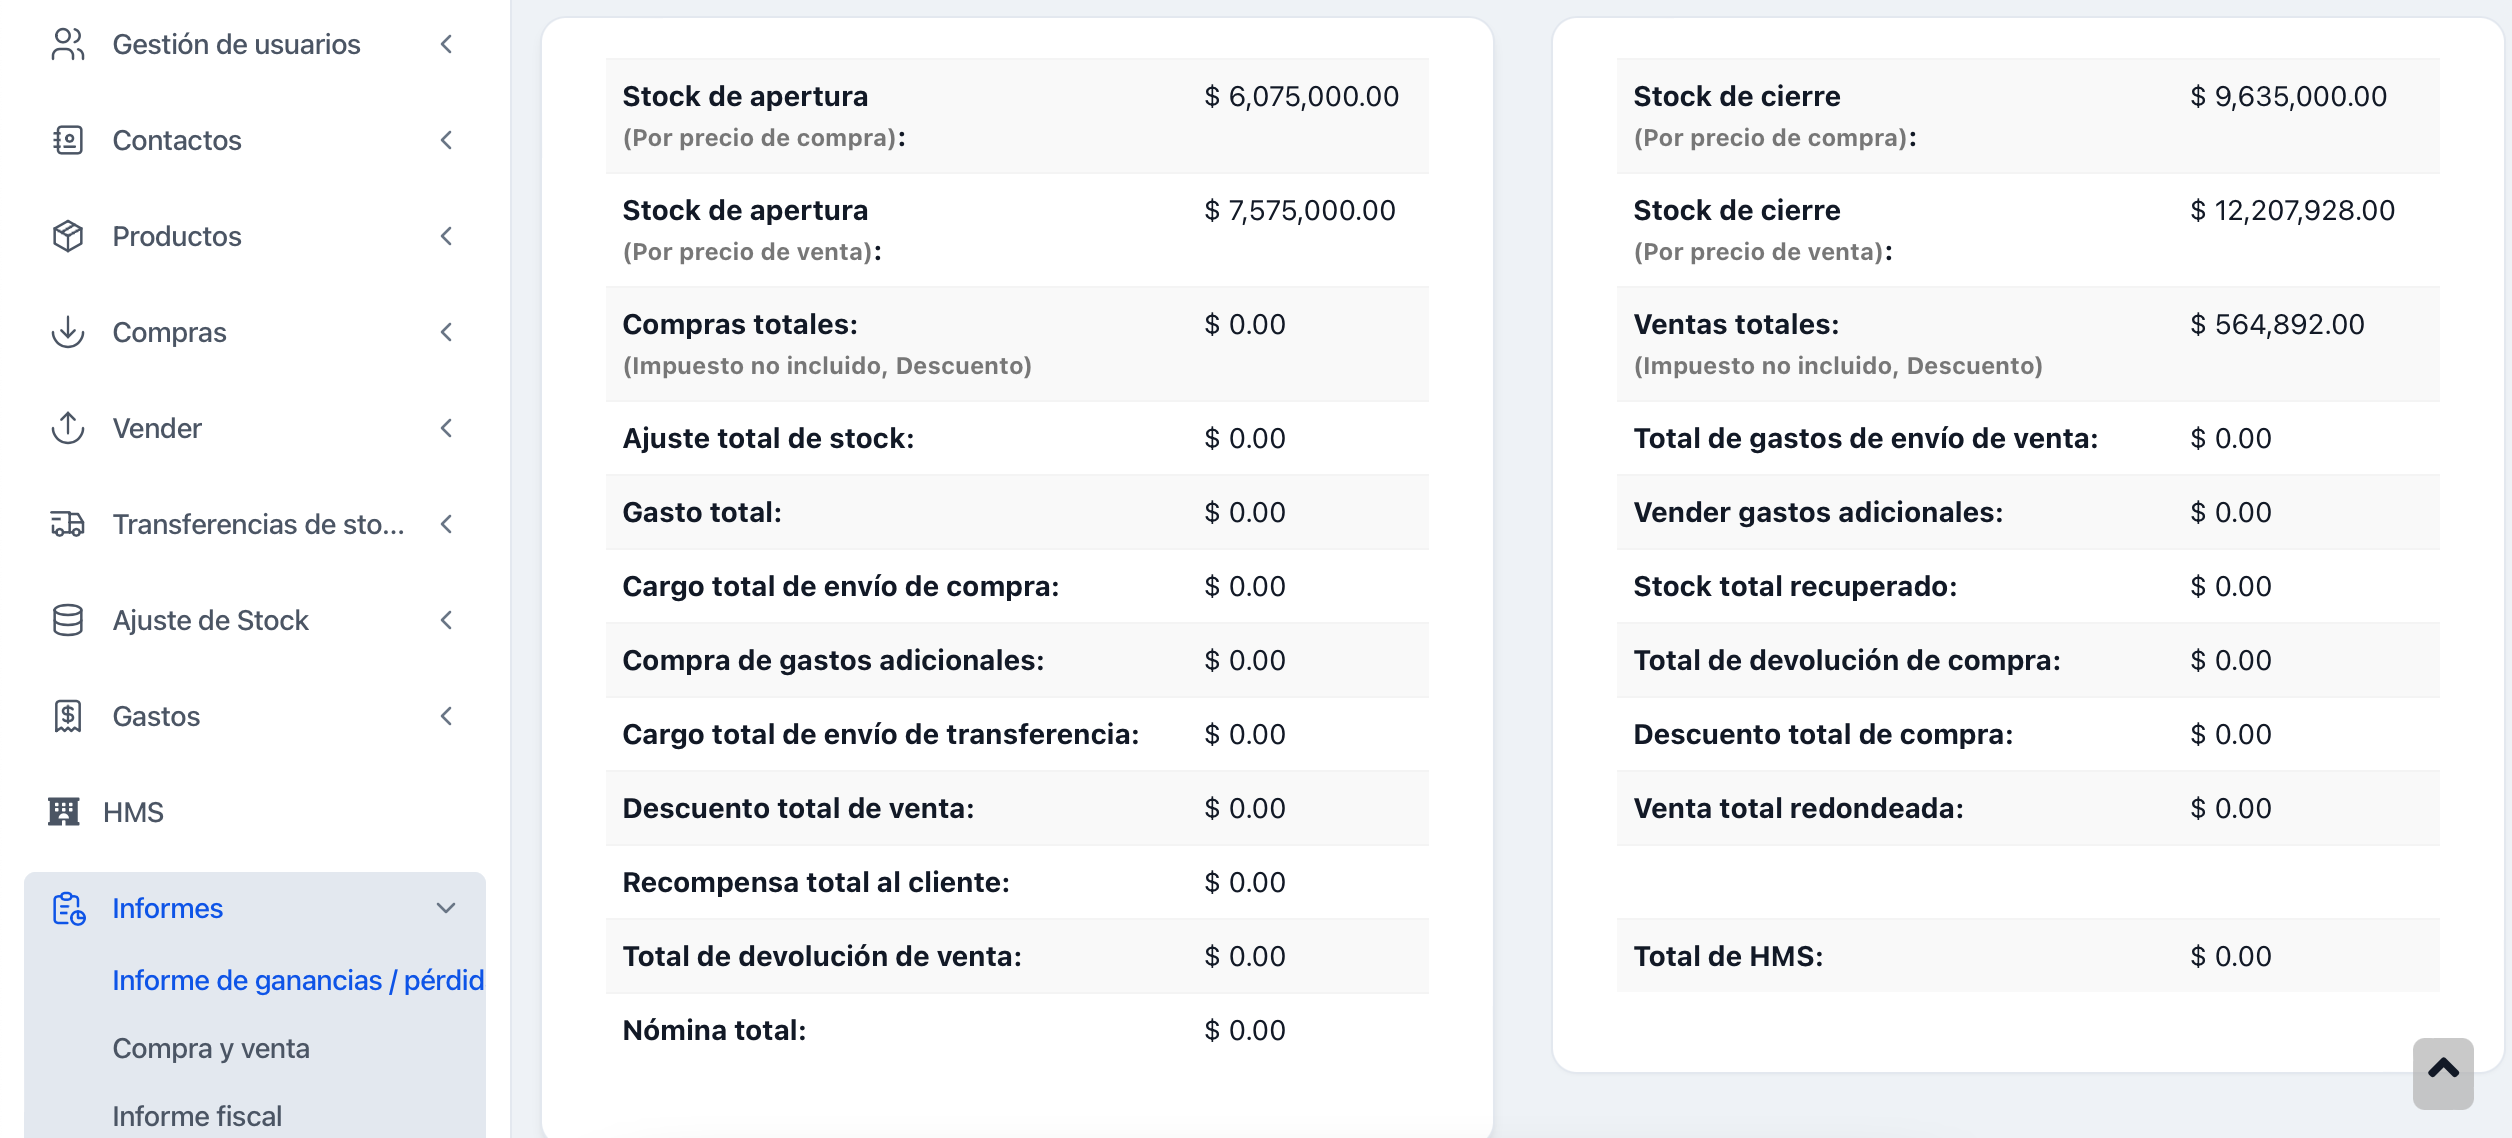Open the Informe fiscal entry

tap(197, 1116)
